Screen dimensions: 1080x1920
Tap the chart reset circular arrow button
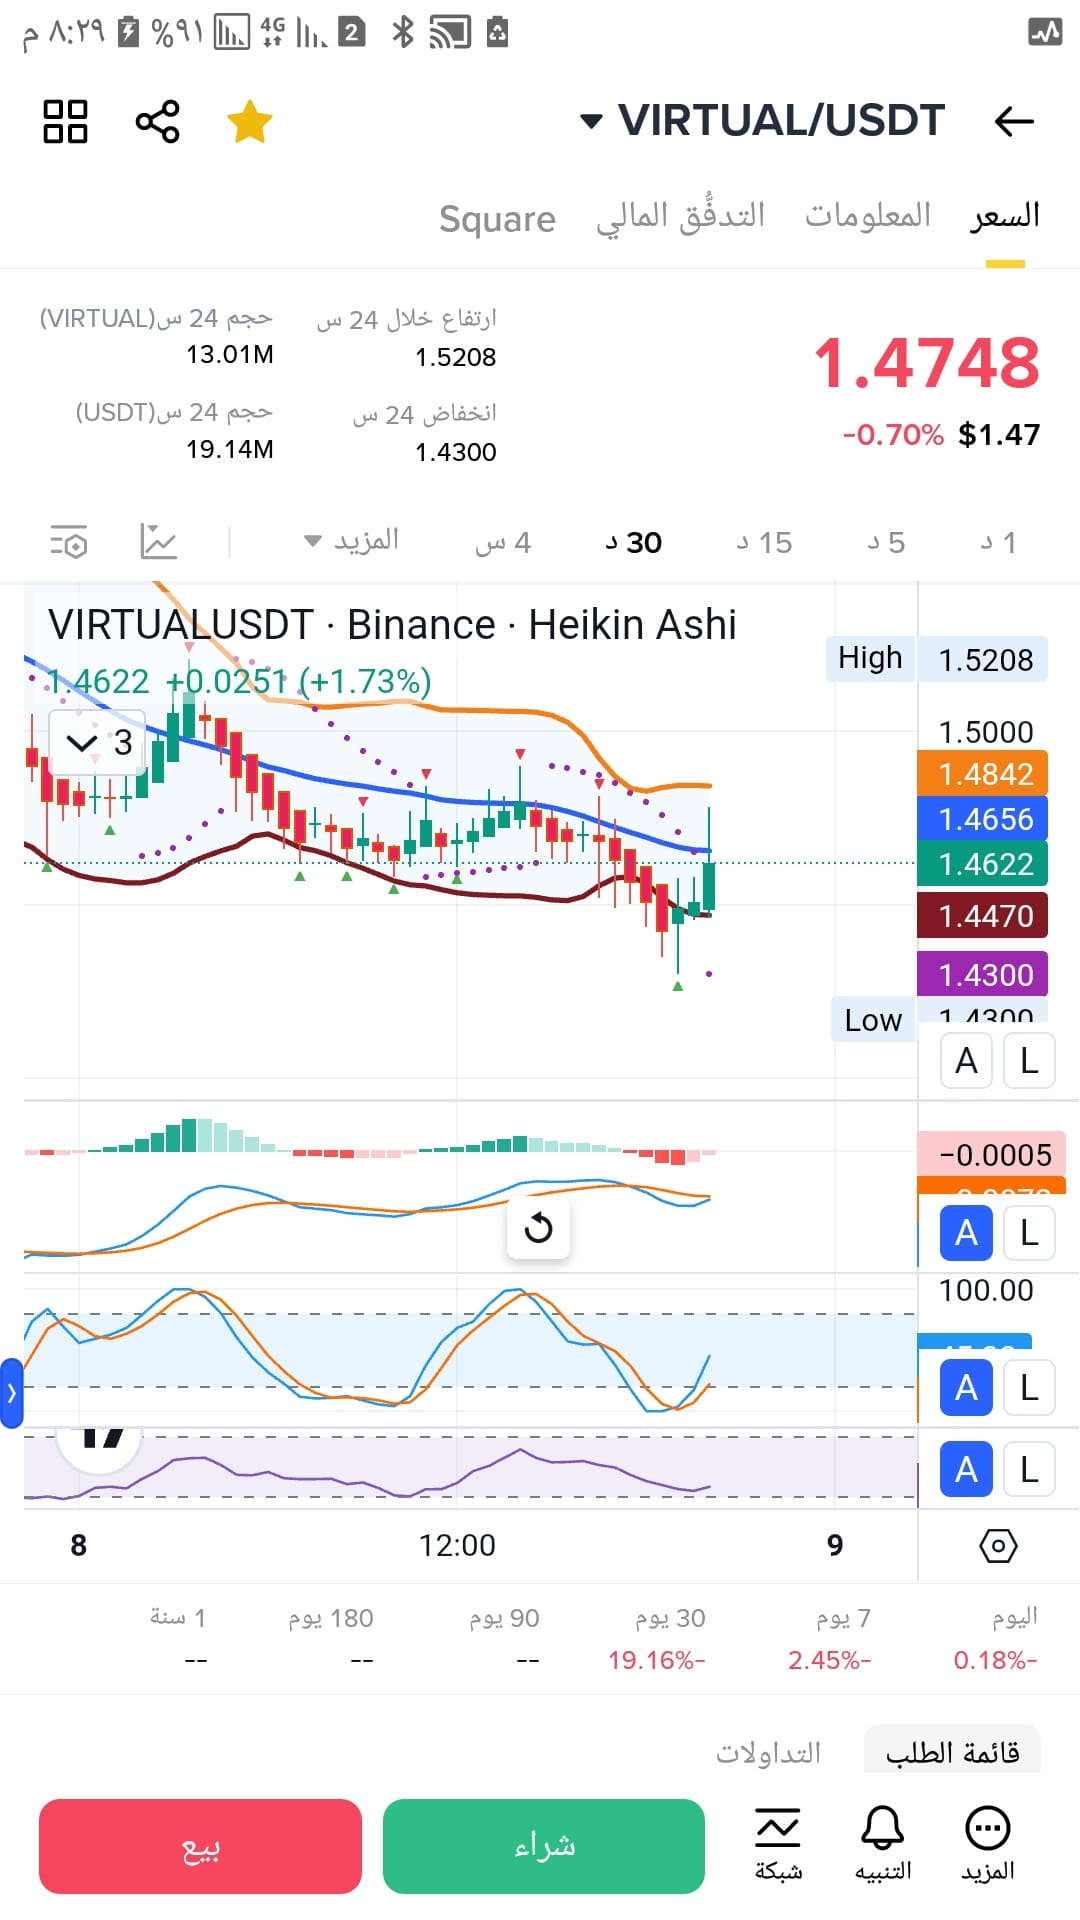click(539, 1227)
